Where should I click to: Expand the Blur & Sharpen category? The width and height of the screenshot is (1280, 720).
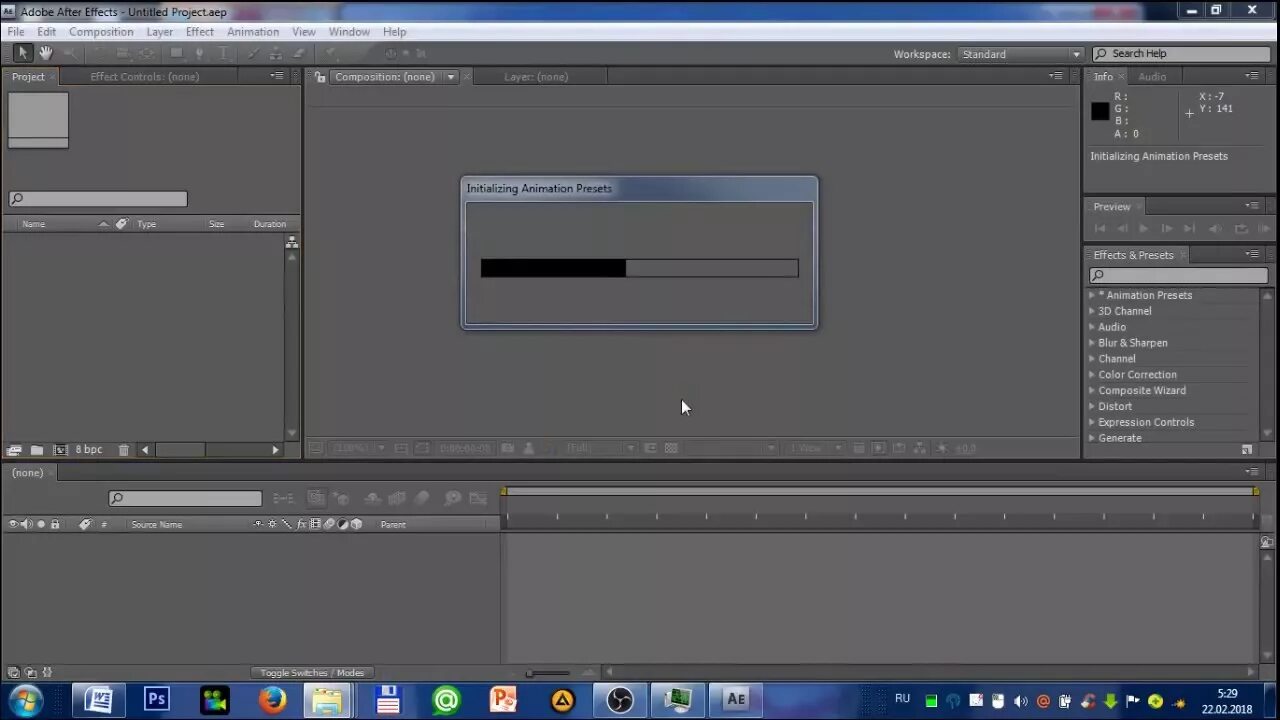1092,343
